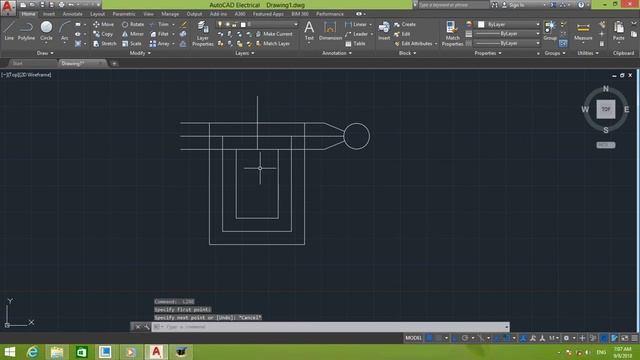The width and height of the screenshot is (640, 360).
Task: Toggle grid display in status bar
Action: click(429, 338)
